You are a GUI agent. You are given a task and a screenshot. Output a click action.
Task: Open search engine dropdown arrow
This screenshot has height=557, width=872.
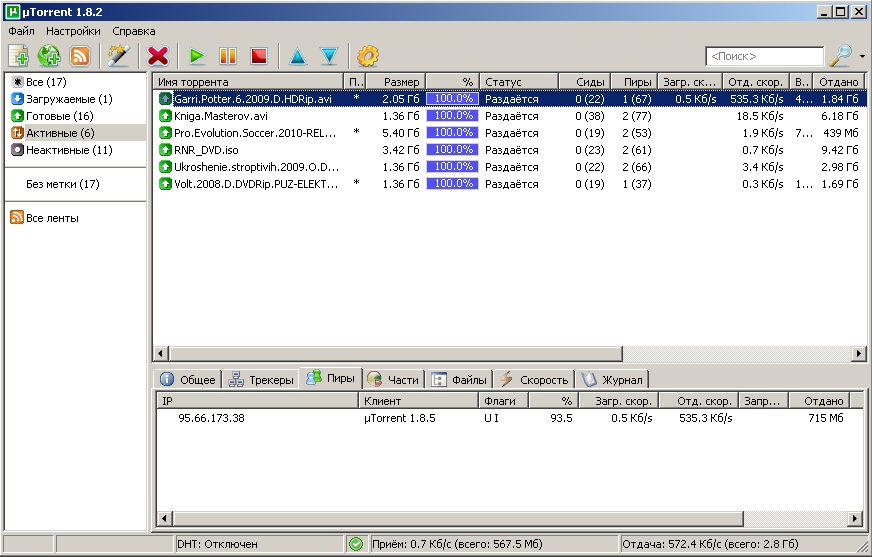(x=862, y=57)
